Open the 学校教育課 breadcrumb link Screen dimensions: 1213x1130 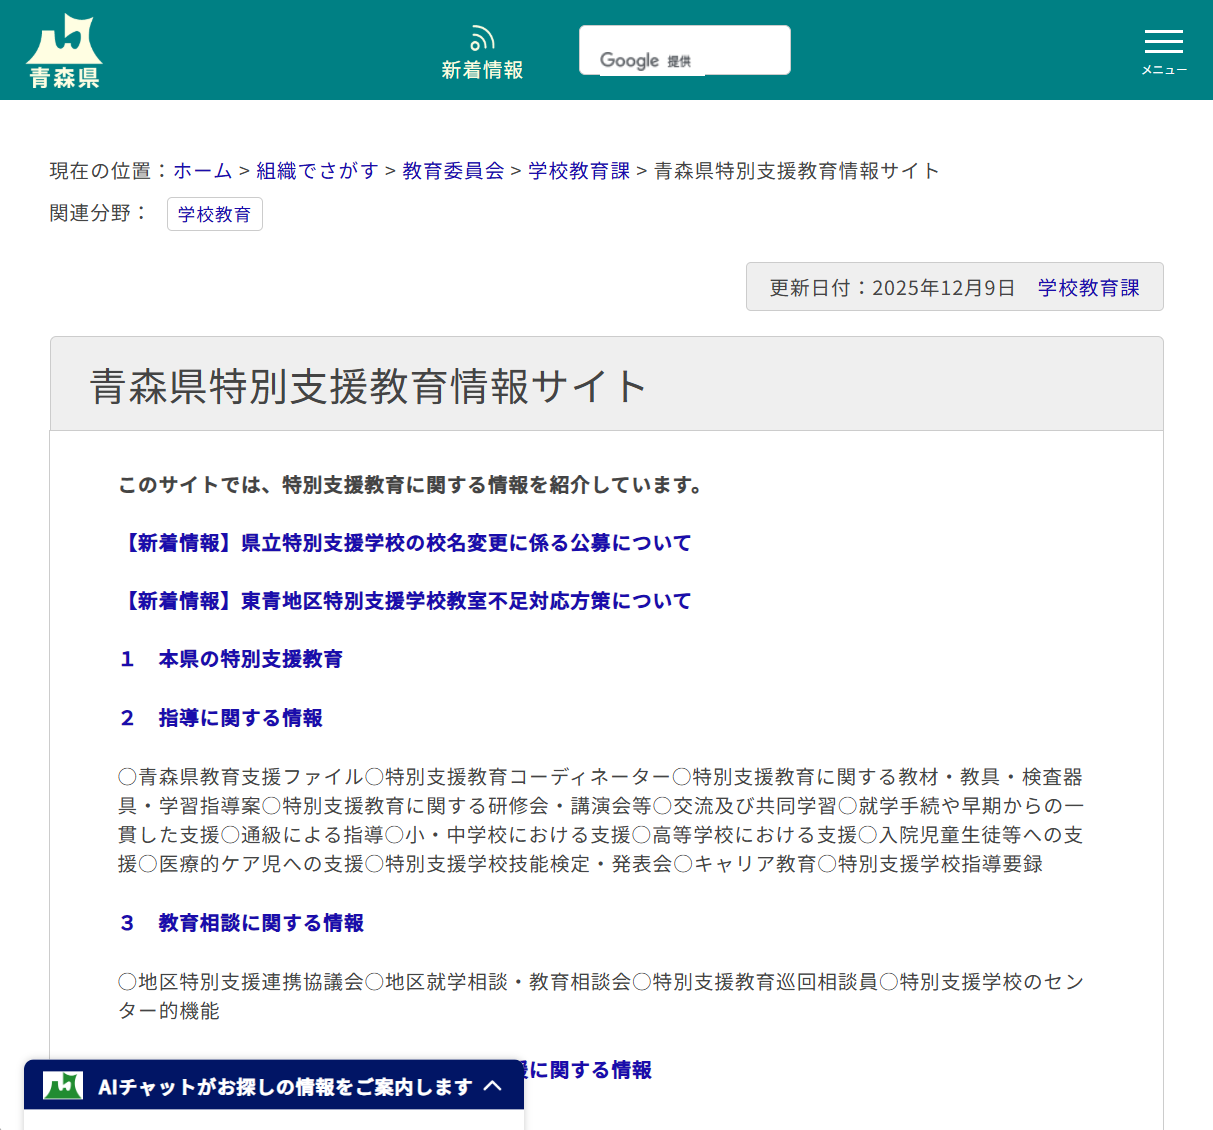pyautogui.click(x=578, y=171)
